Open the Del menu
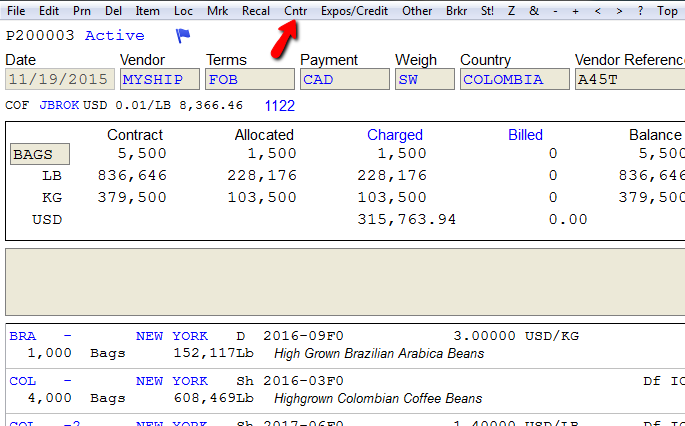This screenshot has height=426, width=685. [x=113, y=10]
